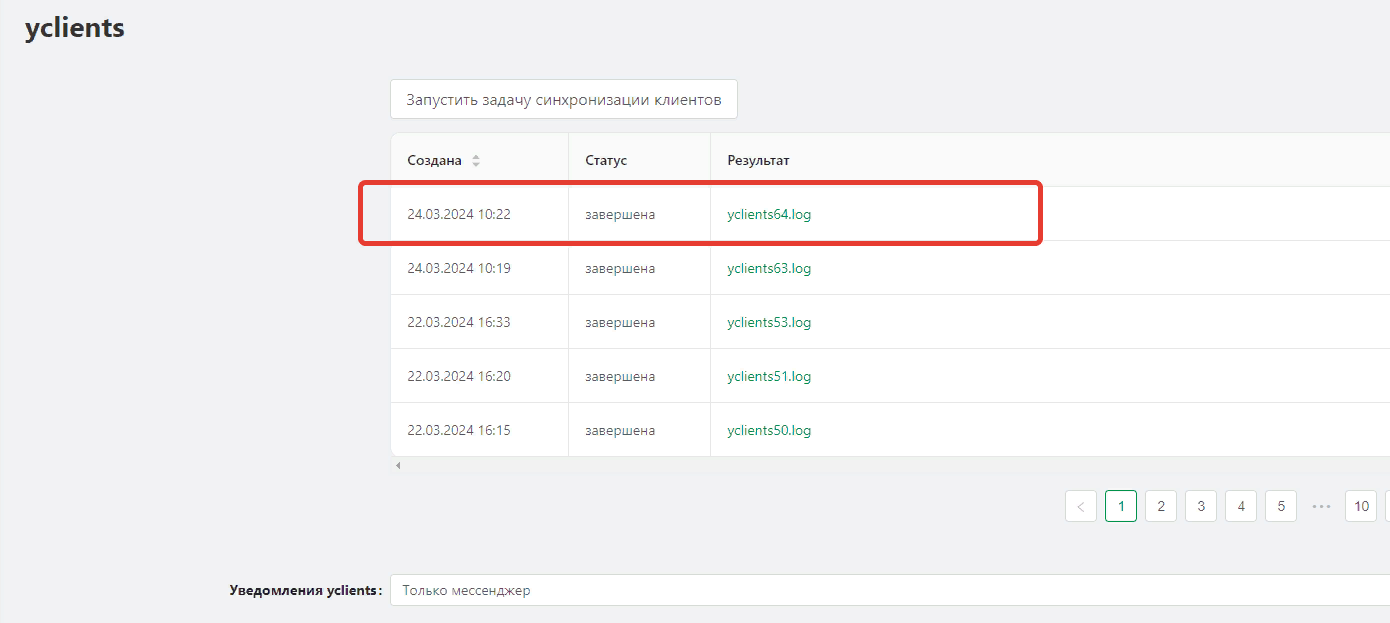Go to pagination page 2
This screenshot has width=1390, height=623.
(1161, 506)
